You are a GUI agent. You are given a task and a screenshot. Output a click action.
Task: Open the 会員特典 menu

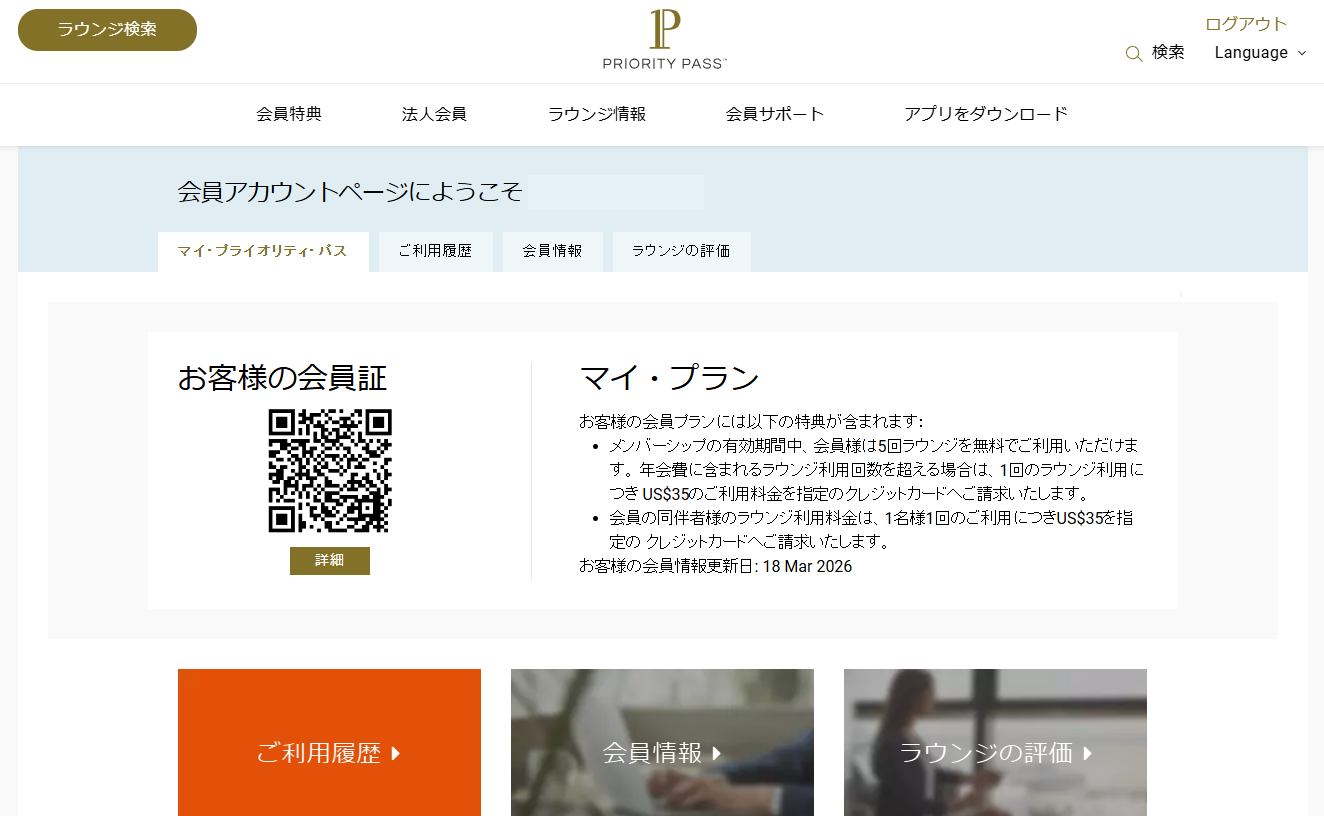click(289, 114)
